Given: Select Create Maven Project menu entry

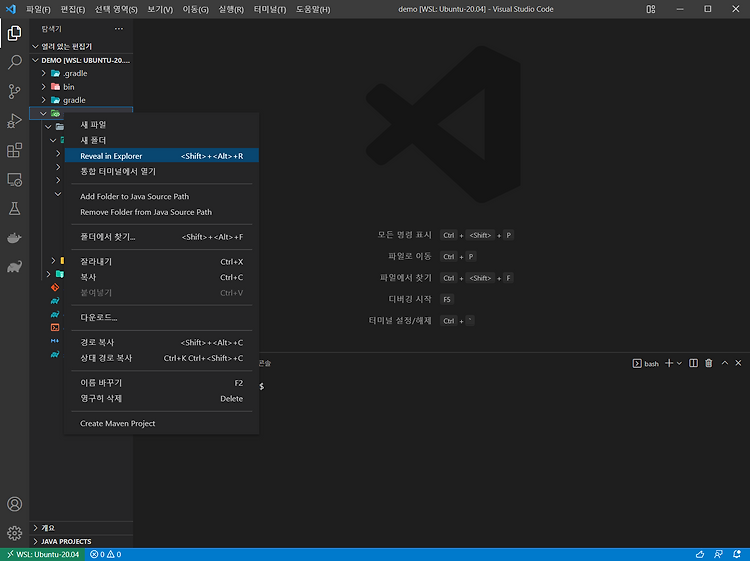Looking at the screenshot, I should (162, 423).
